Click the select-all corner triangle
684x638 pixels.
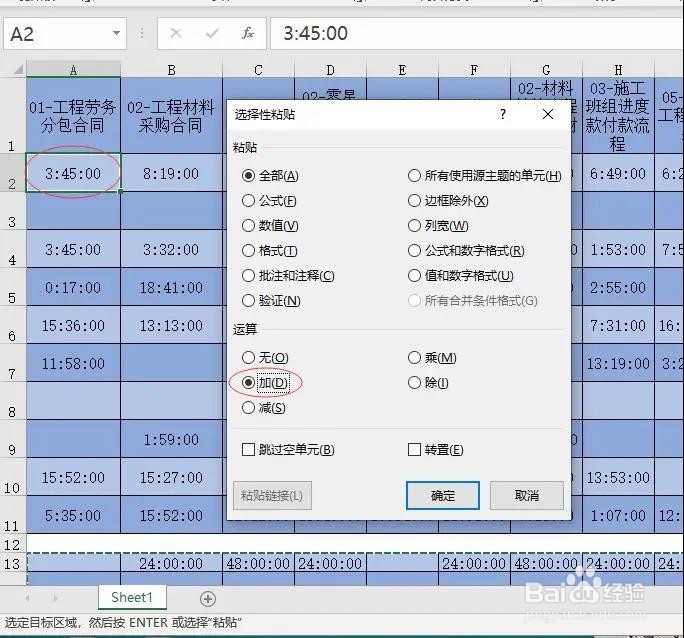coord(18,69)
